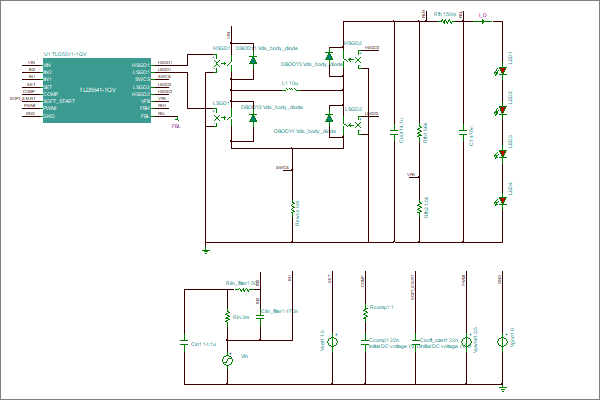600x400 pixels.
Task: Click the FBH pin label on chip
Action: pos(145,108)
